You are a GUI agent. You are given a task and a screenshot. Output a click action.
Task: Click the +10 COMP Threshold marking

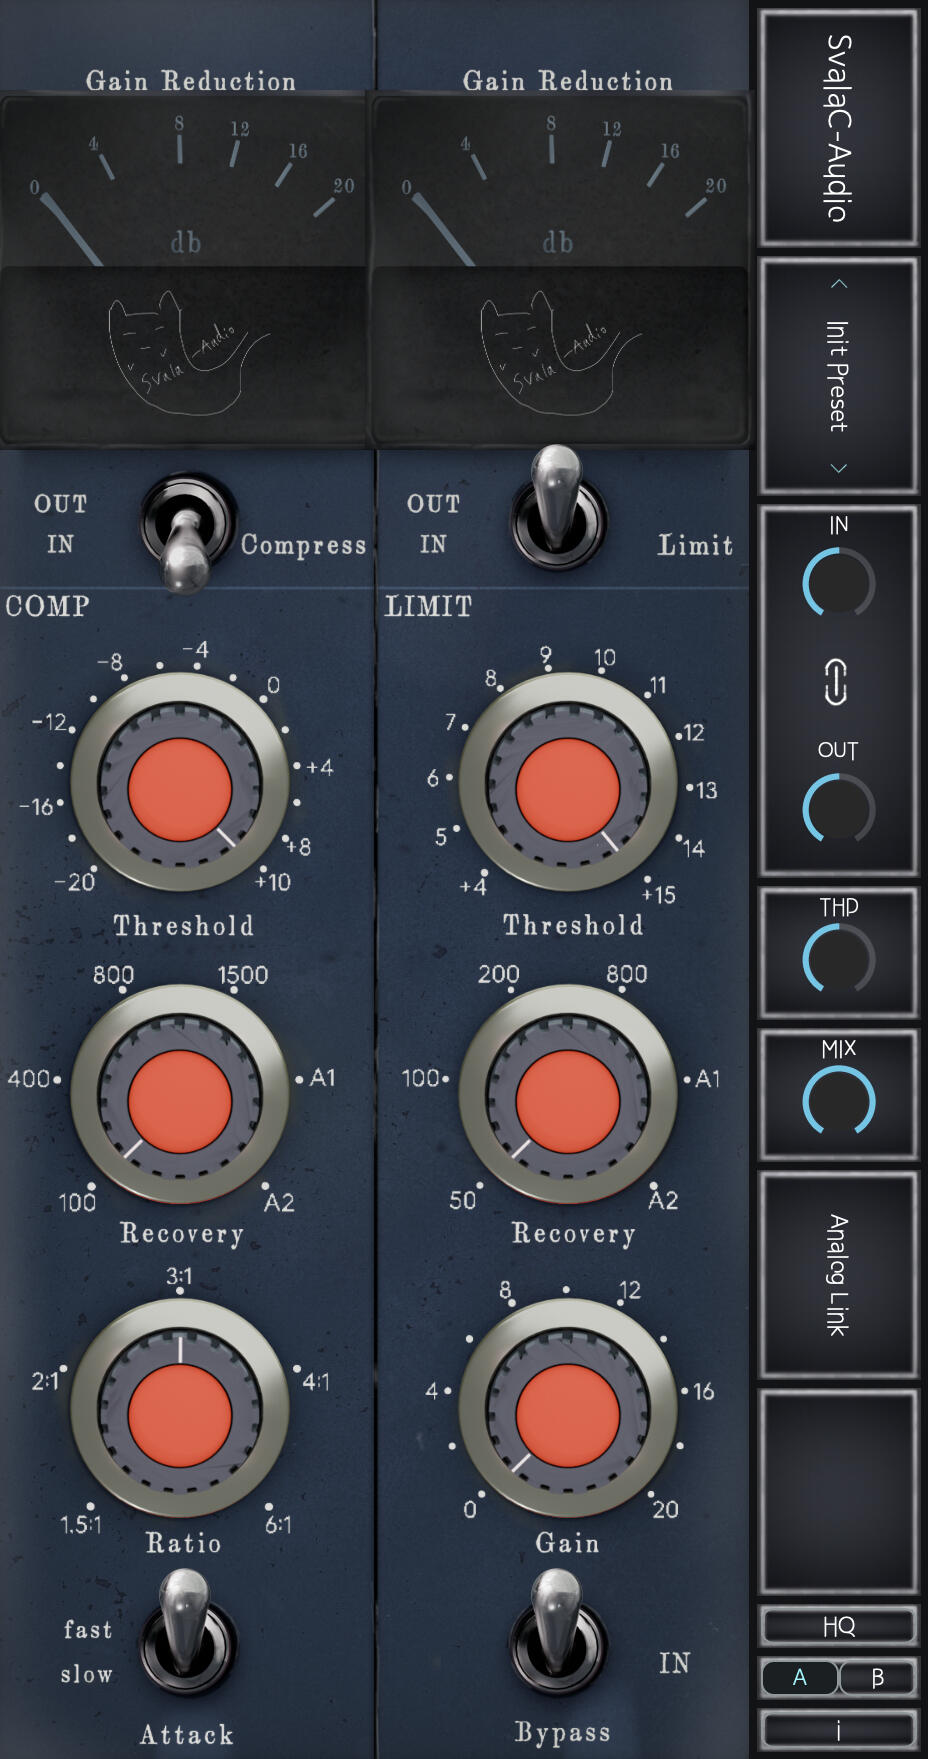pyautogui.click(x=272, y=881)
